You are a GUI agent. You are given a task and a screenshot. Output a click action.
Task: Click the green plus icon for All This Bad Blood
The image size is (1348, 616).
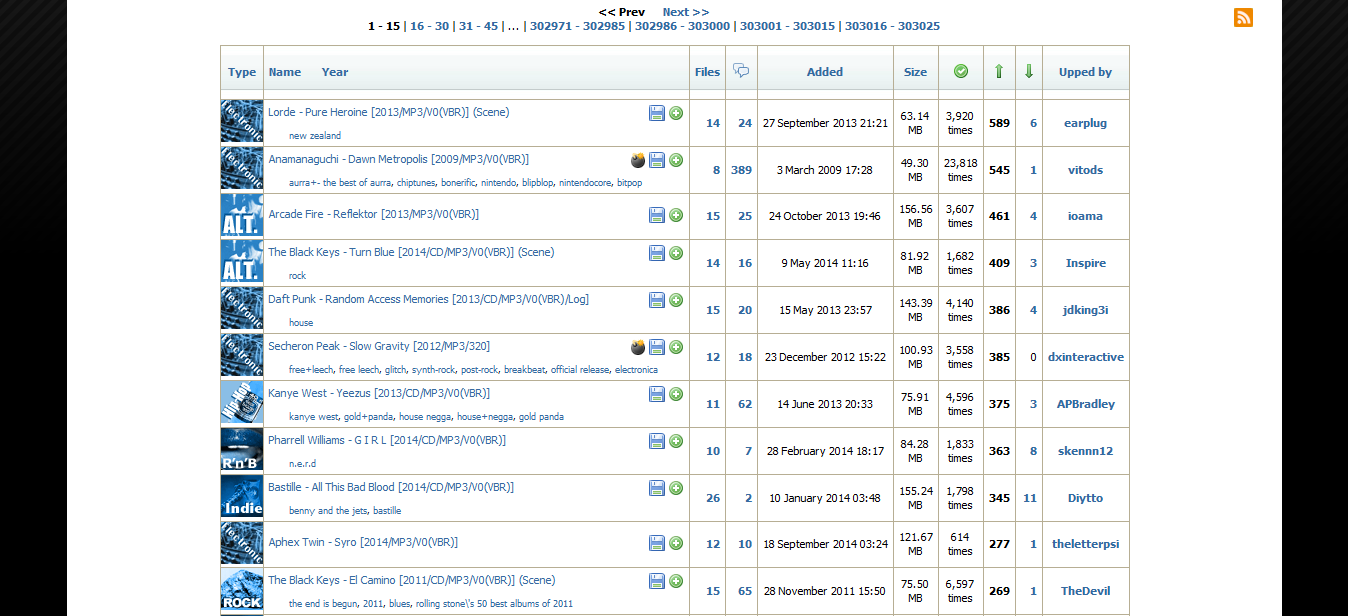pyautogui.click(x=676, y=488)
